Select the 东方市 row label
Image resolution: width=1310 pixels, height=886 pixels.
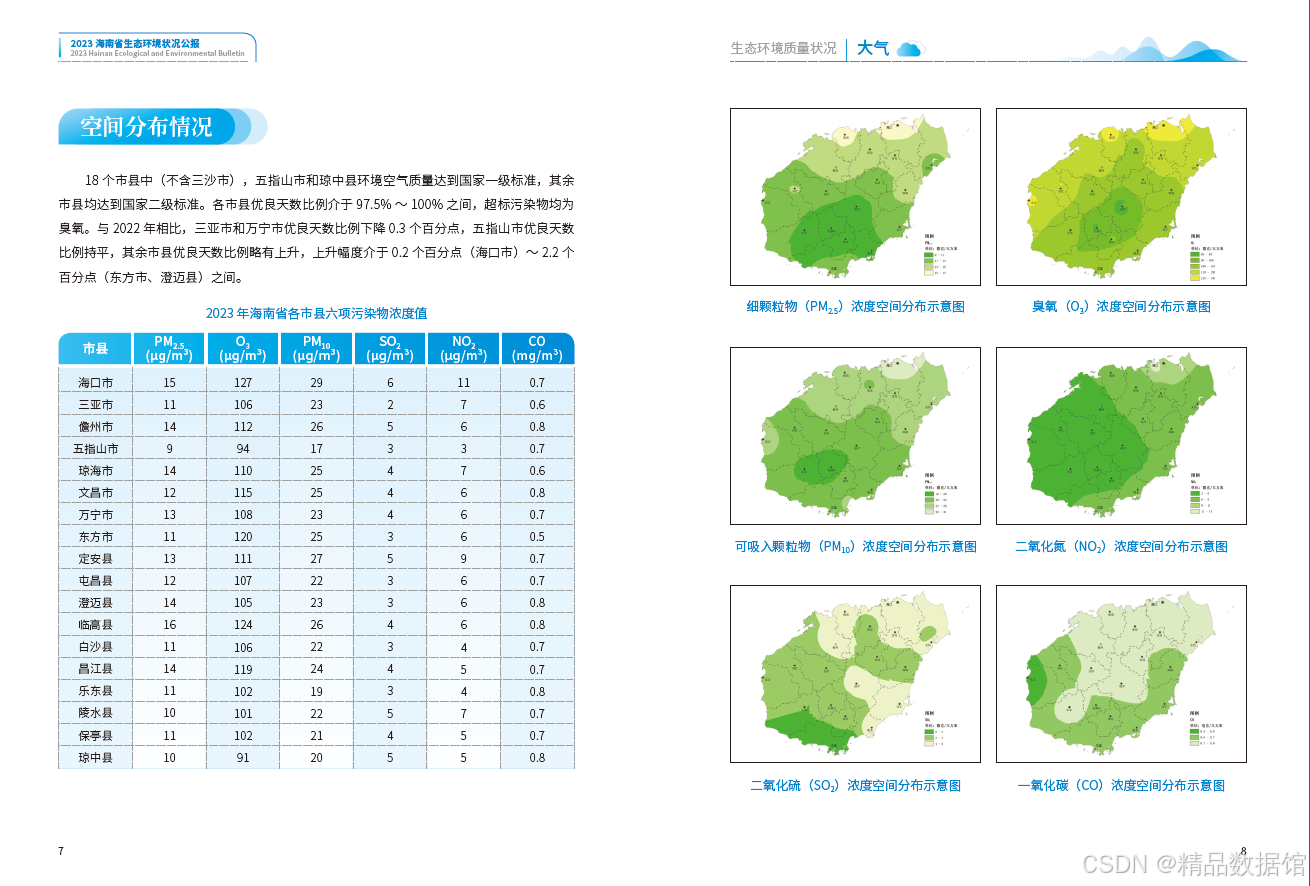(x=96, y=537)
